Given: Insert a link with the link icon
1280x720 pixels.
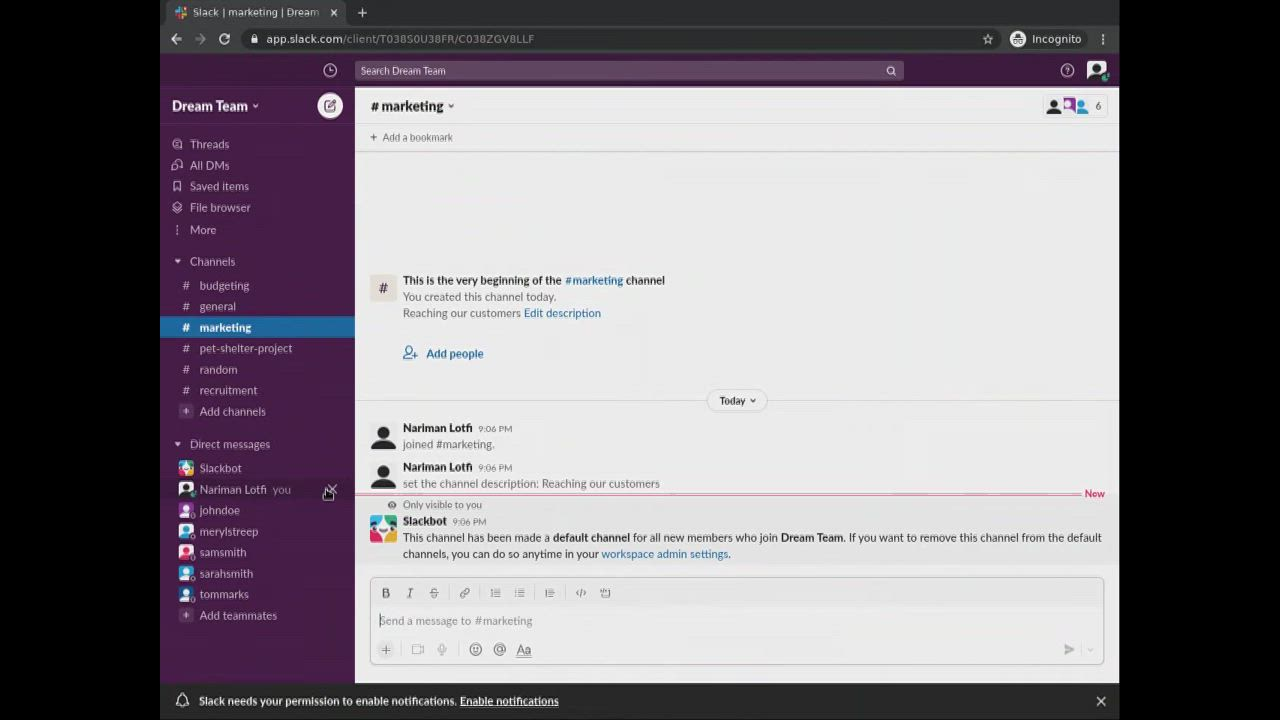Looking at the screenshot, I should point(464,593).
